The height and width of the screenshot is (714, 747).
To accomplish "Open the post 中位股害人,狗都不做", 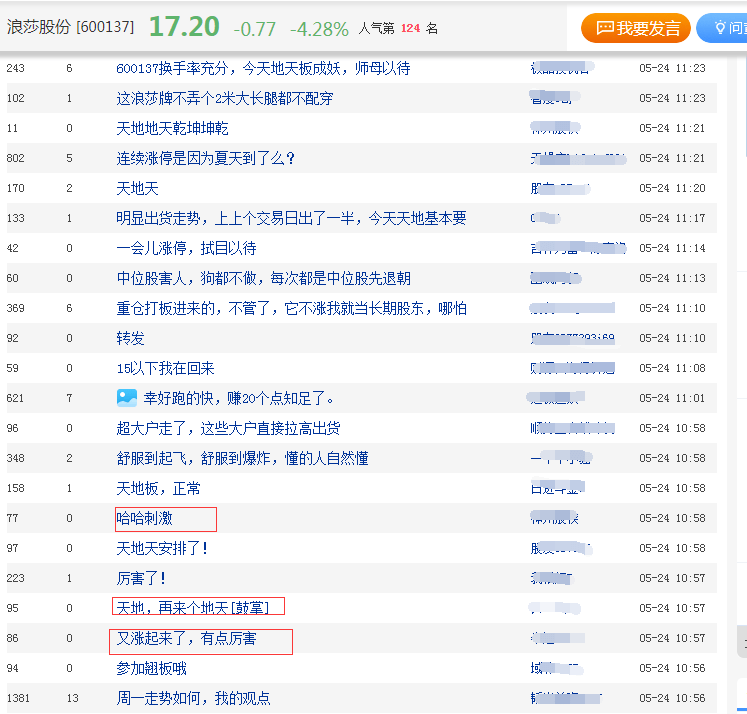I will pos(263,278).
